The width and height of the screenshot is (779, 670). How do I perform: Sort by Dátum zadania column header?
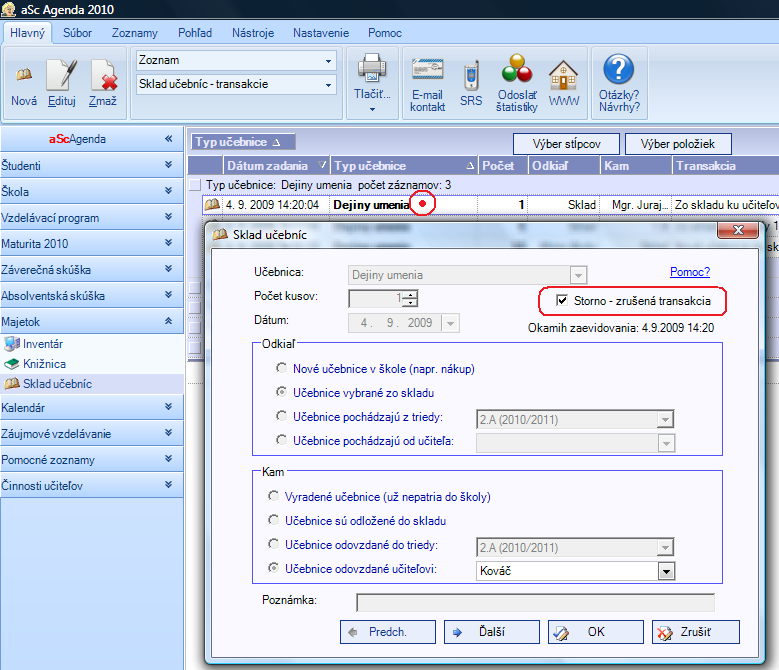[276, 165]
